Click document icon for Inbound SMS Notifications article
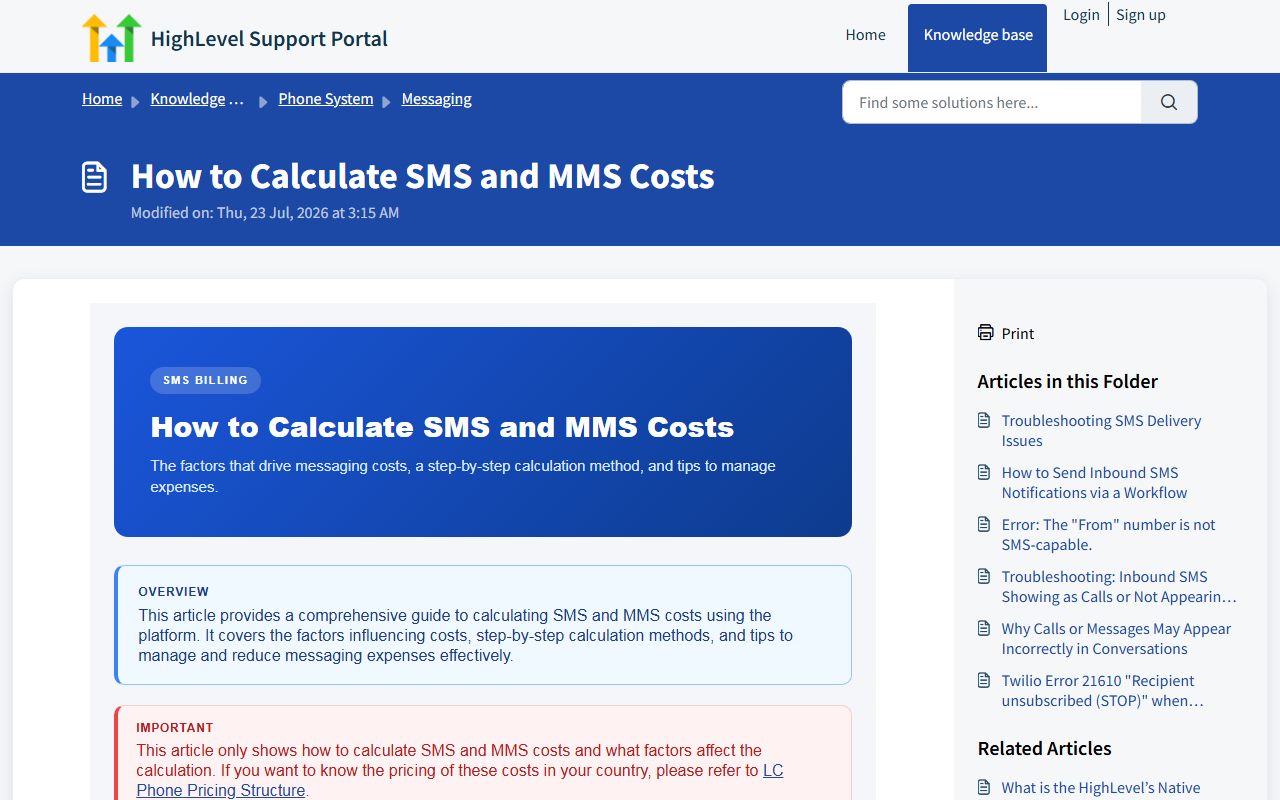Screen dimensions: 1280x800 click(984, 473)
